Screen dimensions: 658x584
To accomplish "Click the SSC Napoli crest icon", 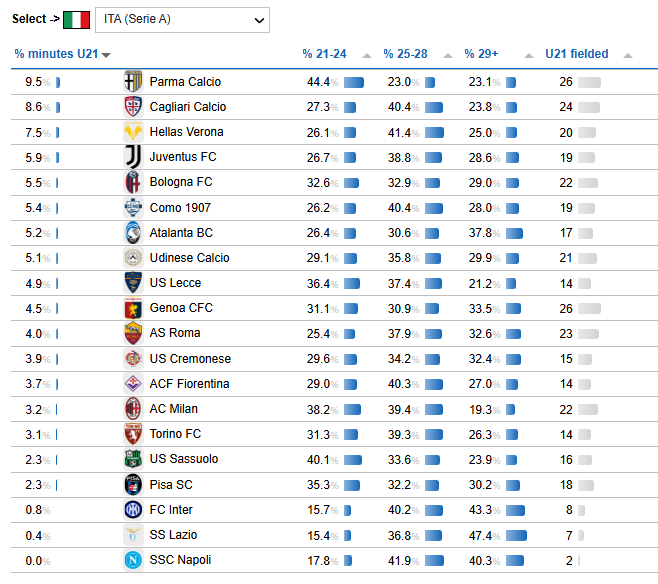I will pyautogui.click(x=133, y=560).
